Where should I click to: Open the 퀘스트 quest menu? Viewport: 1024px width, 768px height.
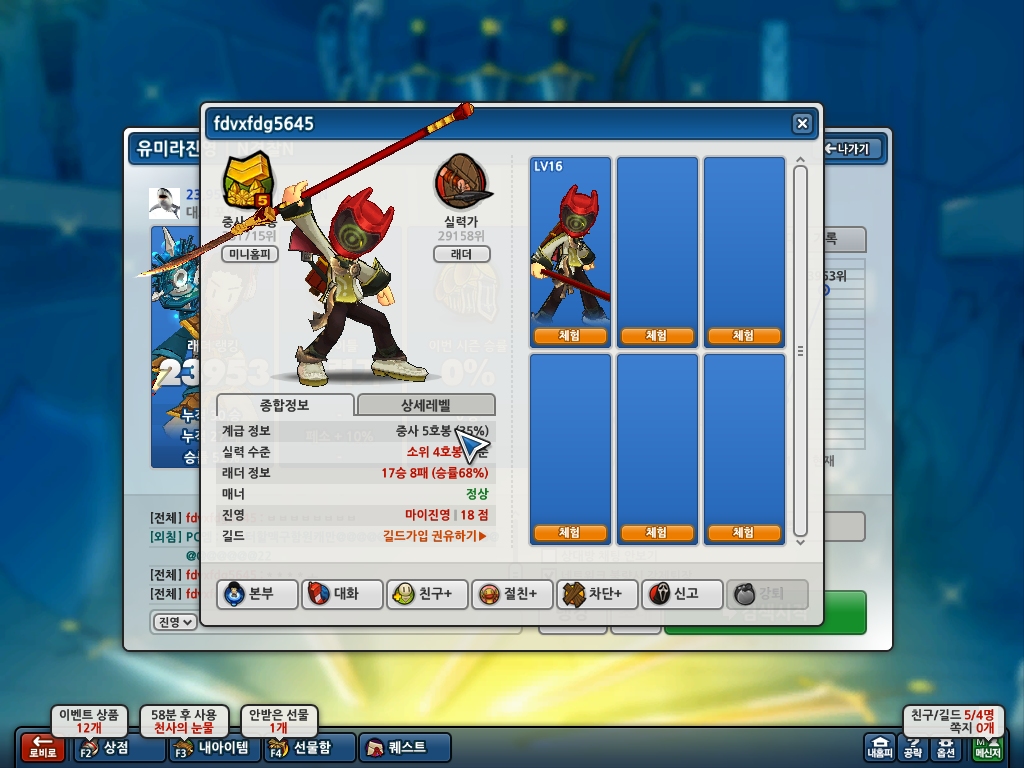(x=405, y=747)
